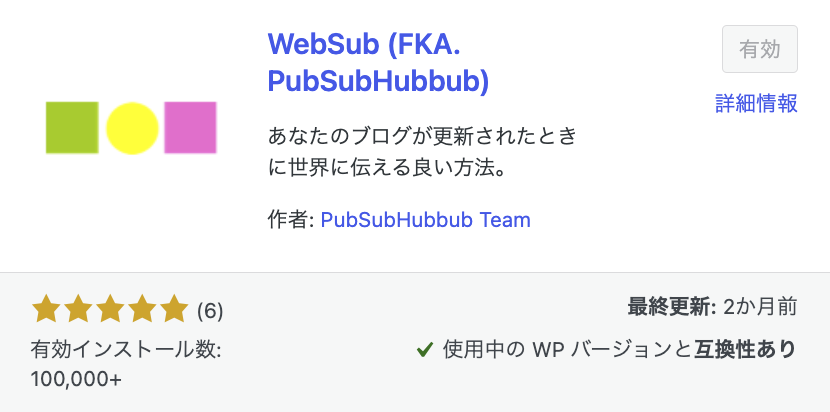The image size is (830, 412).
Task: Select the fourth rating star
Action: point(142,310)
